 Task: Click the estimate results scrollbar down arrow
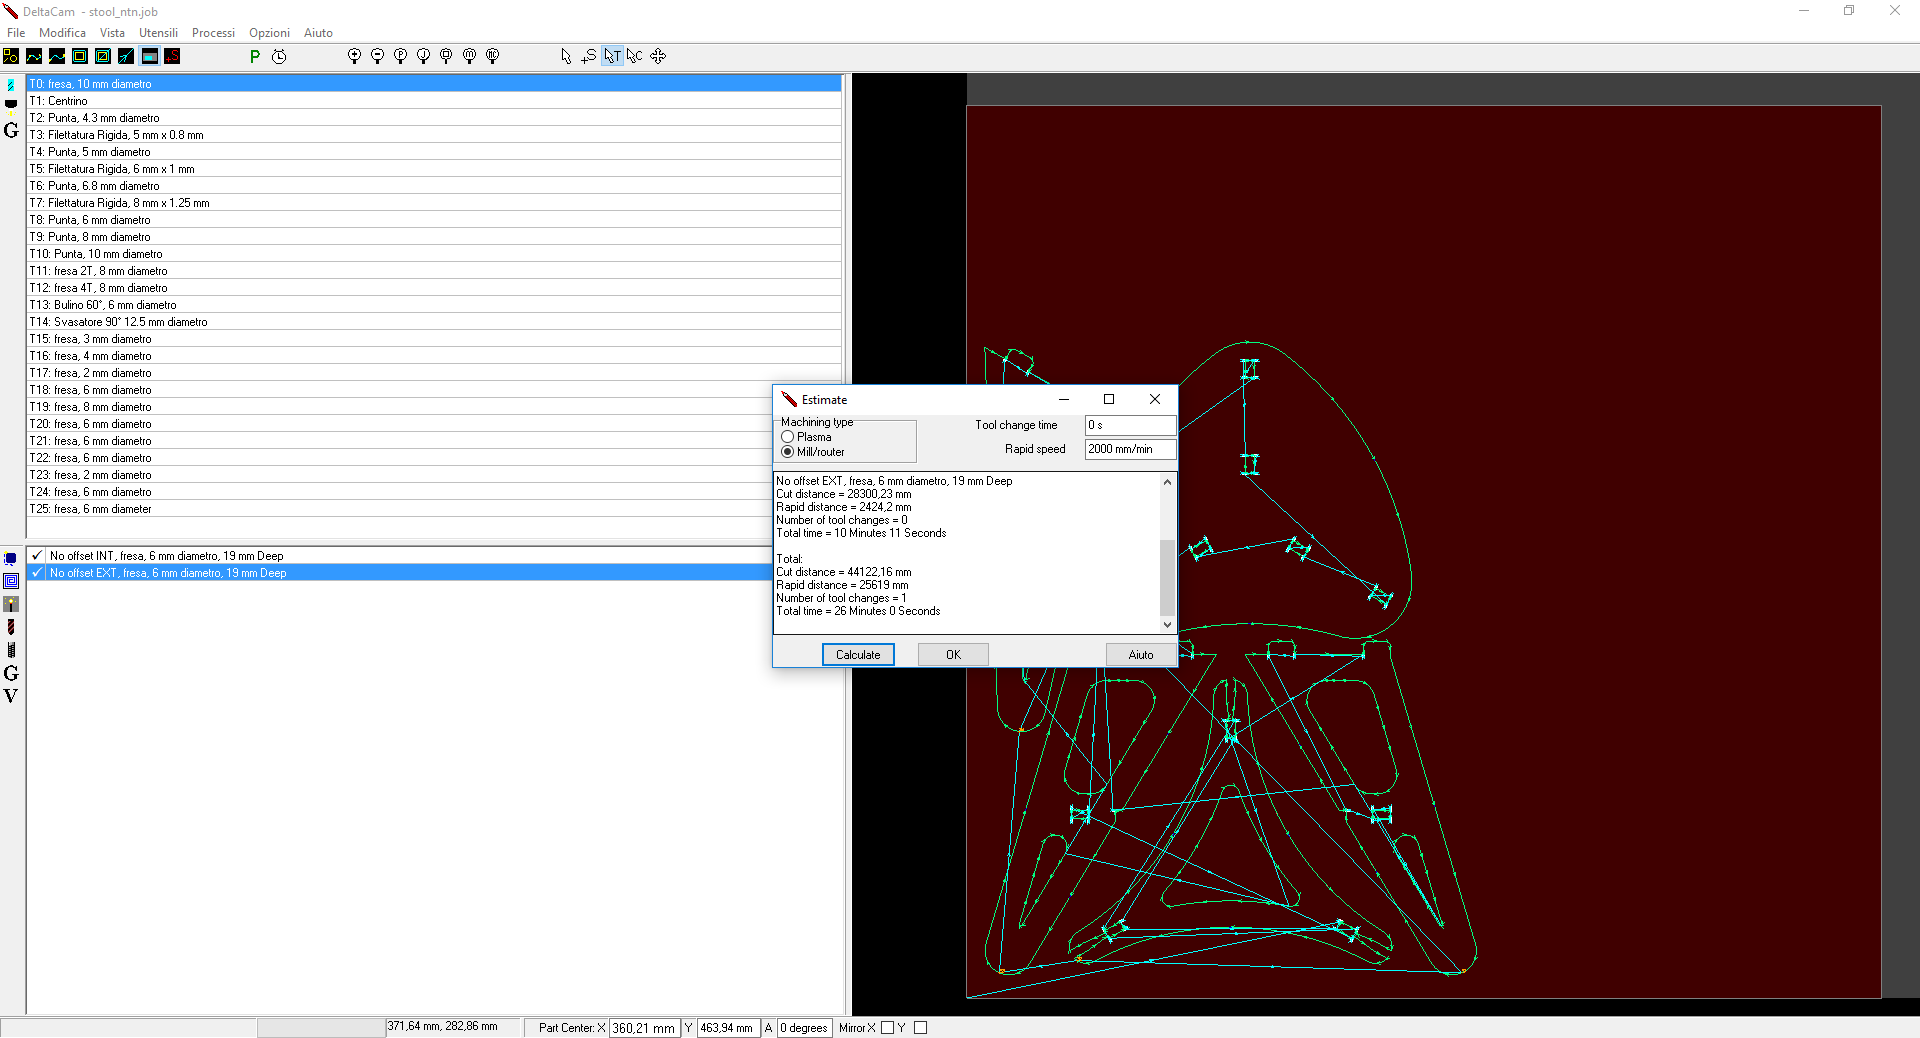(x=1167, y=625)
